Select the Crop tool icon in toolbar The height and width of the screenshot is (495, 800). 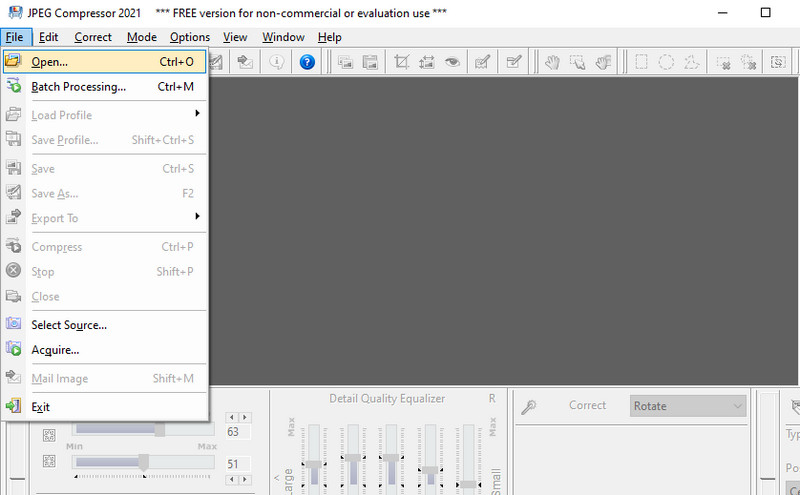(x=402, y=62)
